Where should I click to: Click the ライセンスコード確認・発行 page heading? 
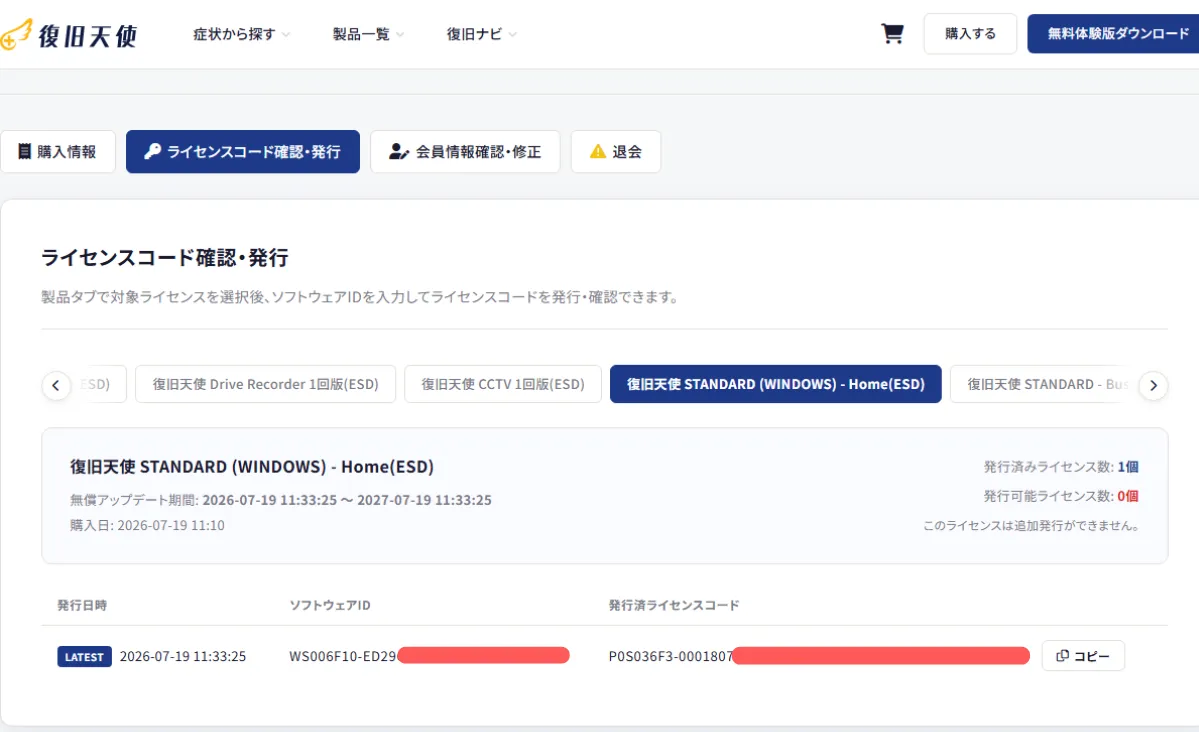pyautogui.click(x=164, y=258)
